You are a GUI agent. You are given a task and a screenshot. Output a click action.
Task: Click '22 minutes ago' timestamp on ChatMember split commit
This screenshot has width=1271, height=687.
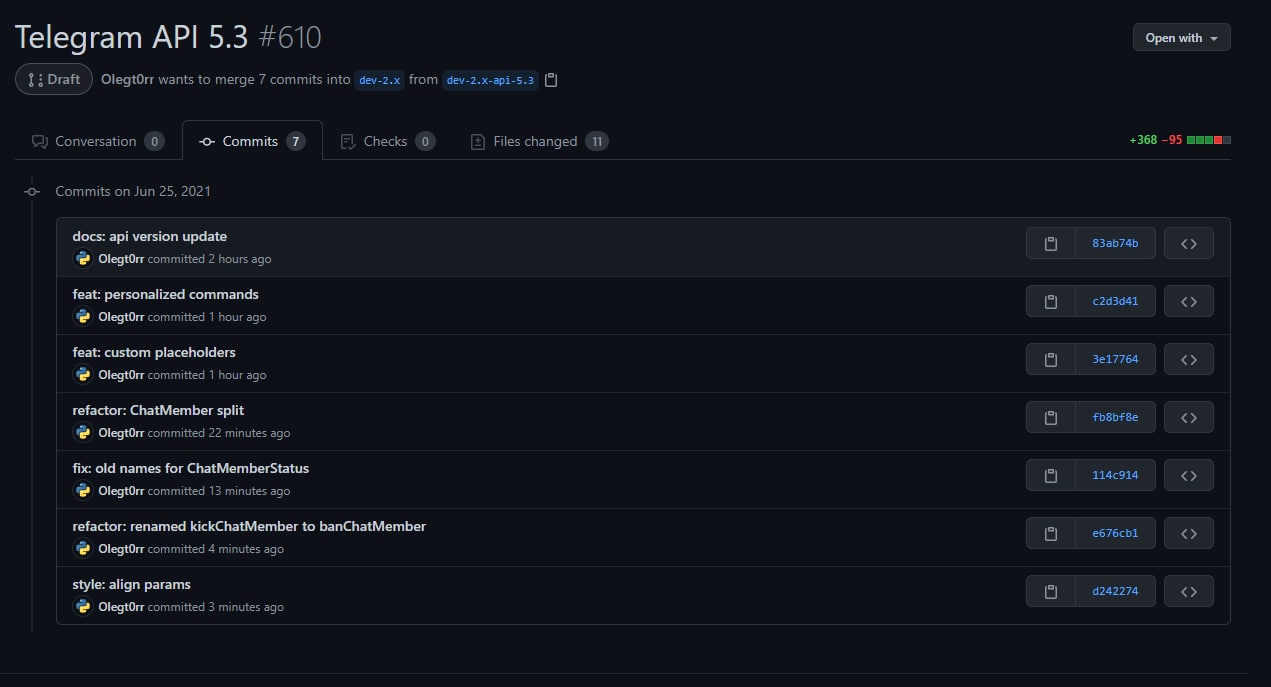[249, 433]
